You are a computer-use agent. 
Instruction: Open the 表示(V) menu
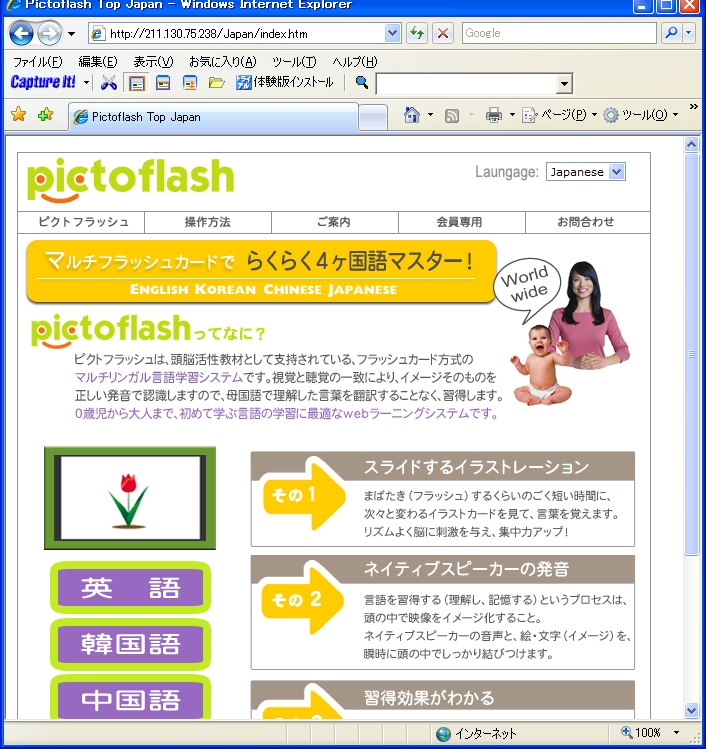pyautogui.click(x=153, y=62)
